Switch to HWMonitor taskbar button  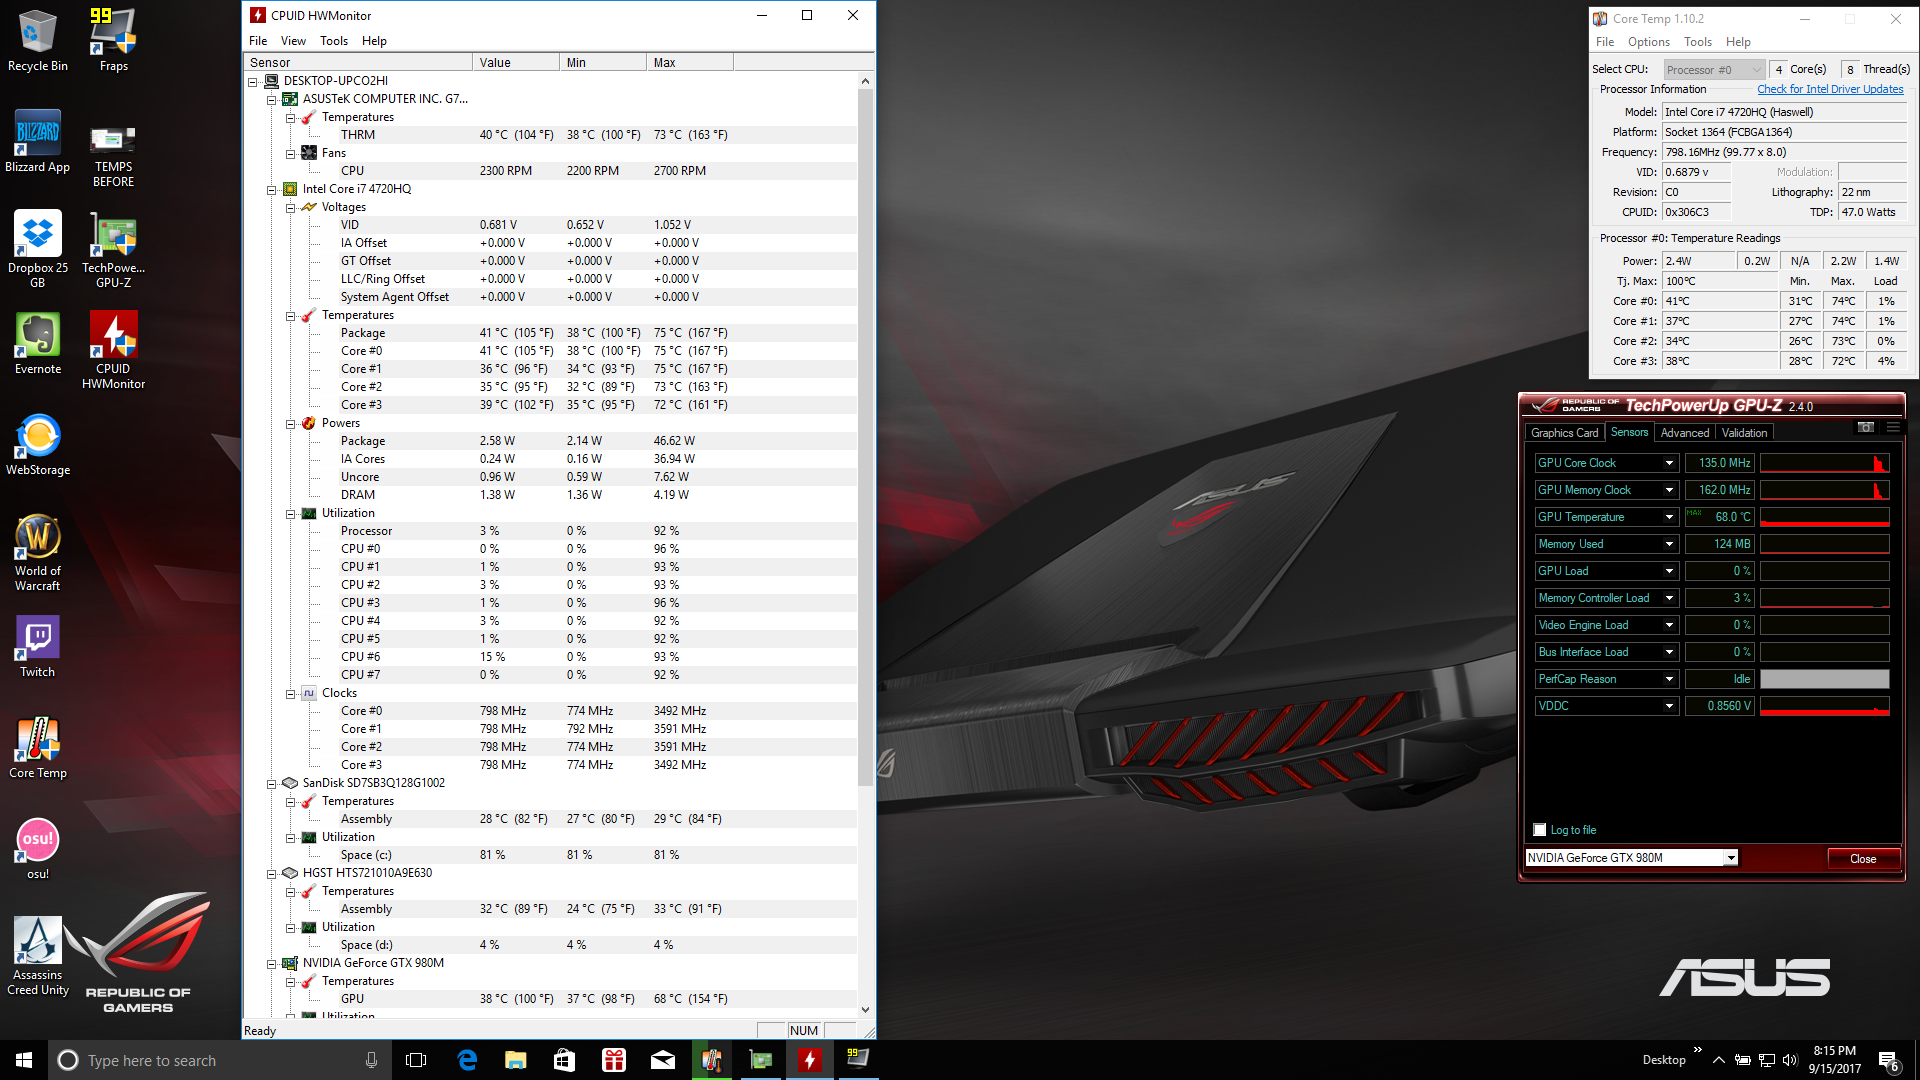click(x=810, y=1060)
